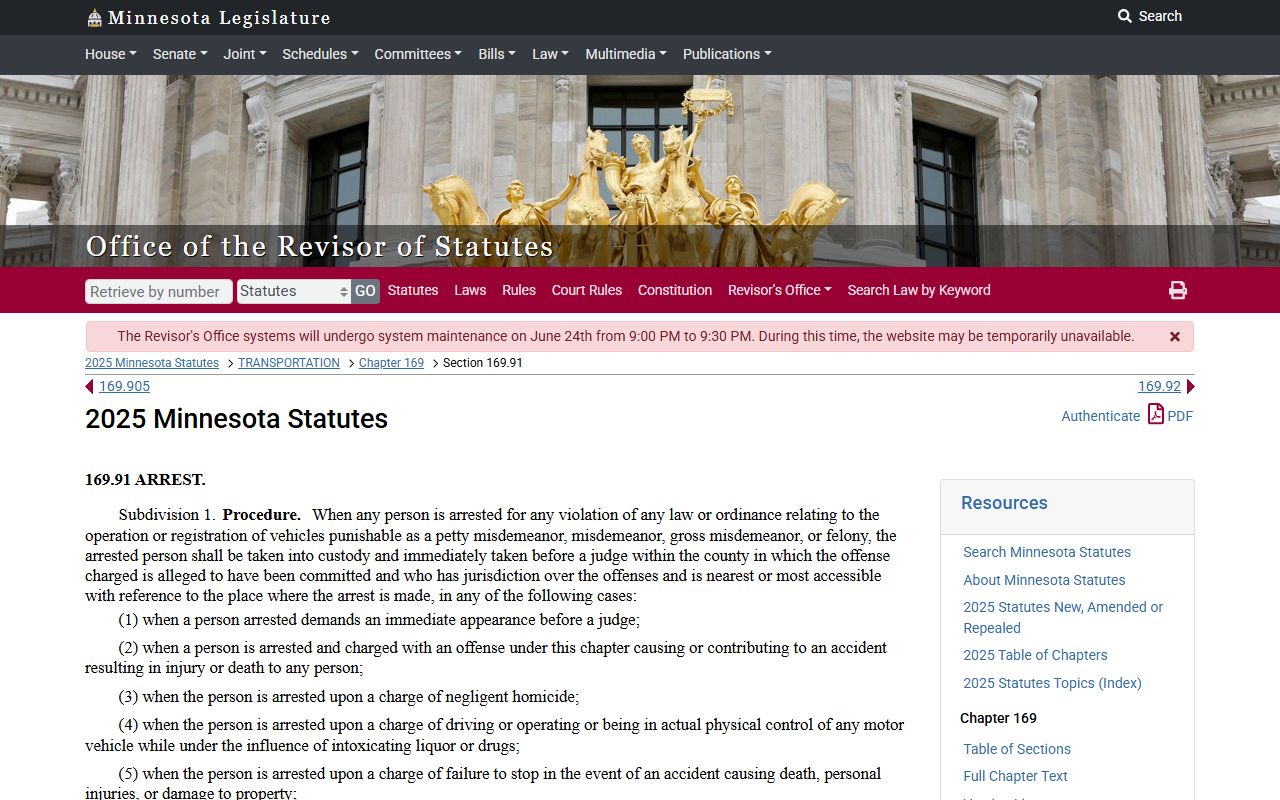Click the GO button

[365, 291]
